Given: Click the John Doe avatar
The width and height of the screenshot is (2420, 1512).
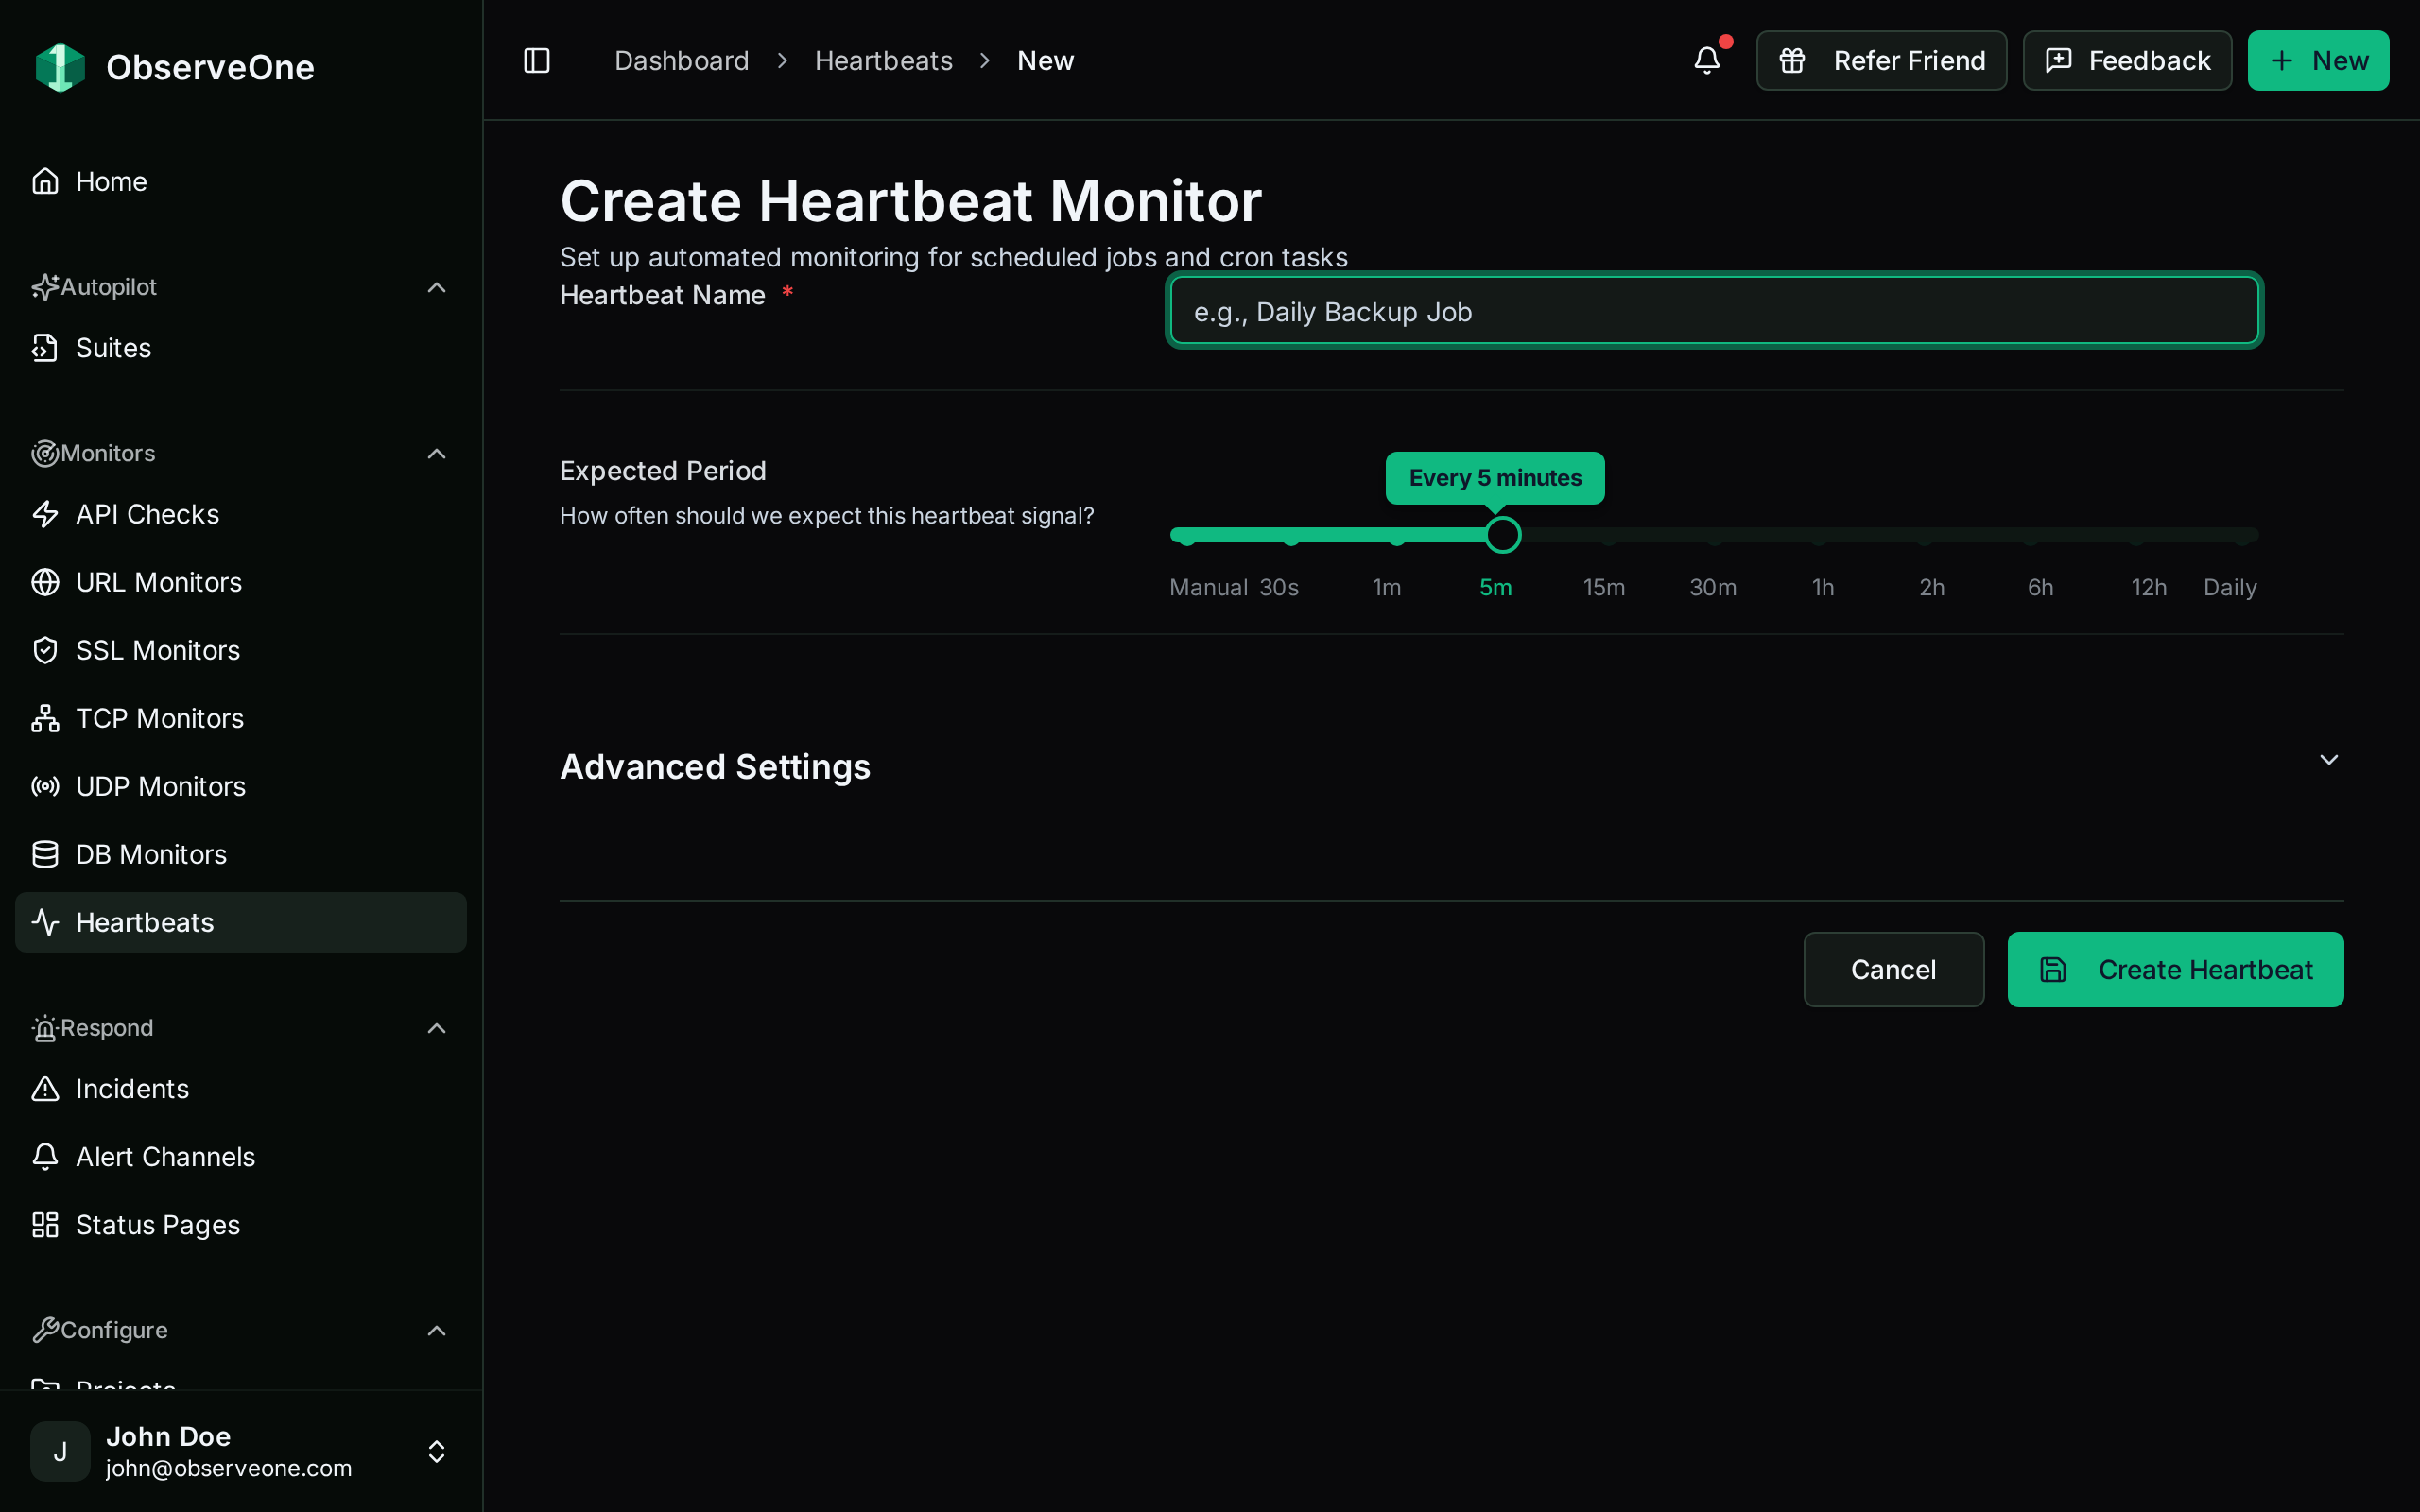Looking at the screenshot, I should point(60,1451).
